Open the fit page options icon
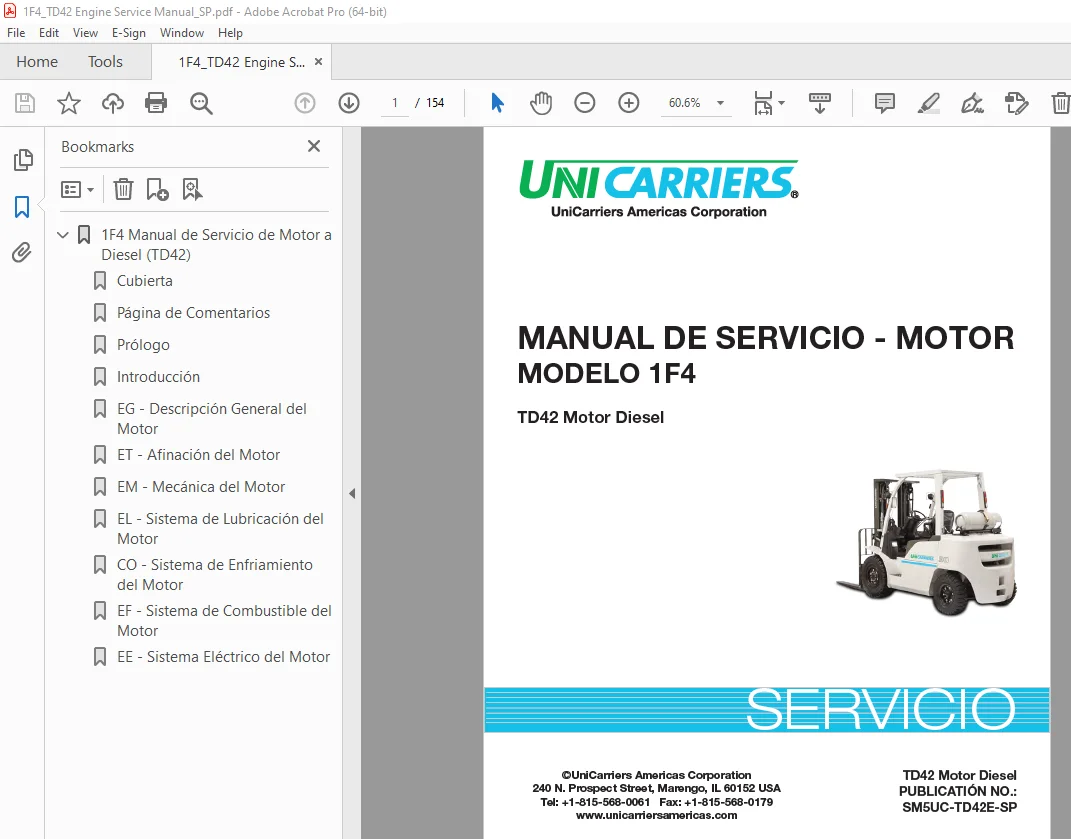 [763, 103]
